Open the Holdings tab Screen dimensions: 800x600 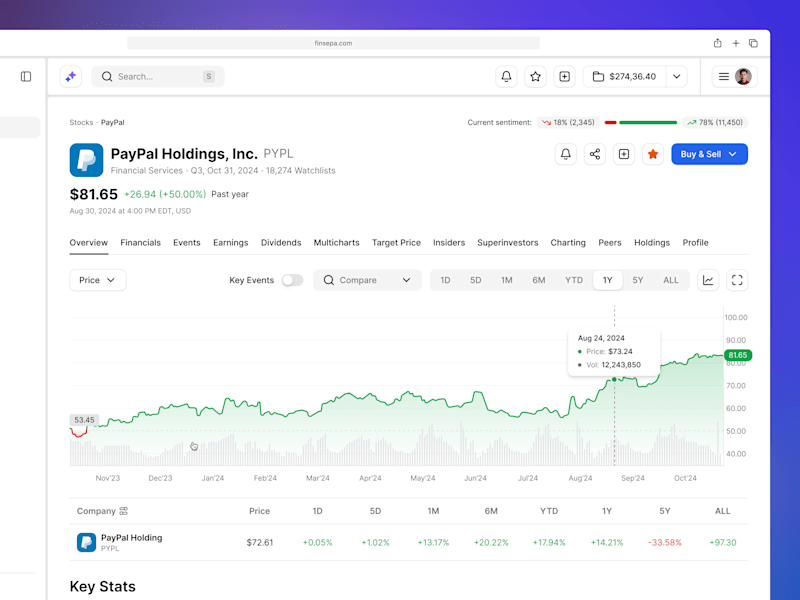(x=652, y=243)
